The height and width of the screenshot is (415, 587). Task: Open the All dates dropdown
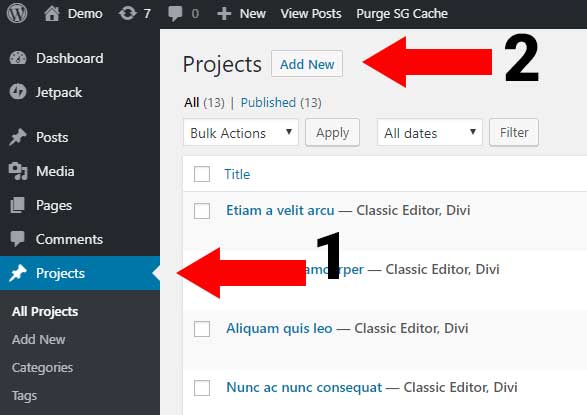(429, 132)
